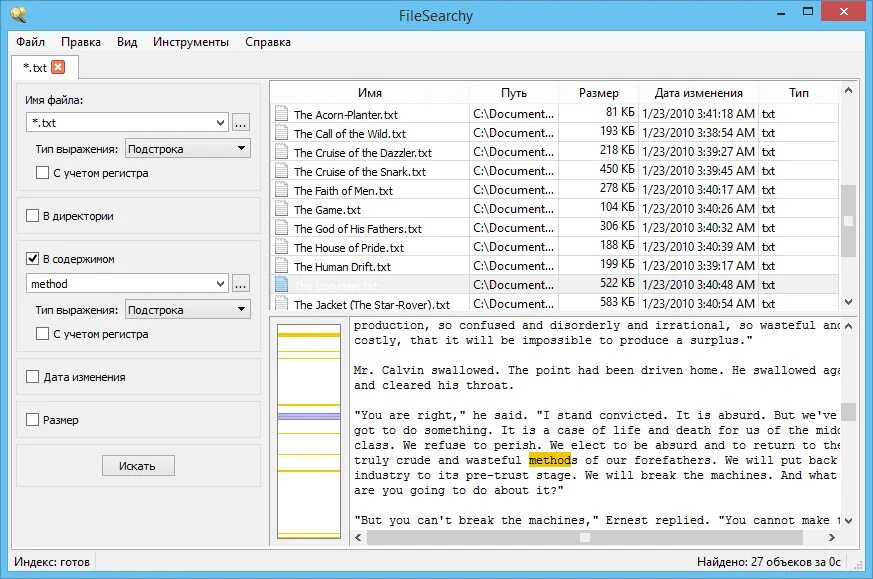
Task: Uncheck В содержимом checkbox
Action: tap(32, 258)
